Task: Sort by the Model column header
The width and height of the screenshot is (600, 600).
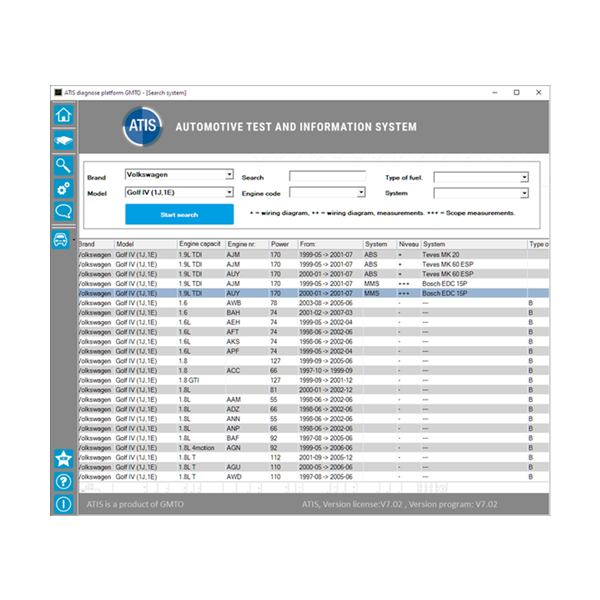Action: click(145, 244)
